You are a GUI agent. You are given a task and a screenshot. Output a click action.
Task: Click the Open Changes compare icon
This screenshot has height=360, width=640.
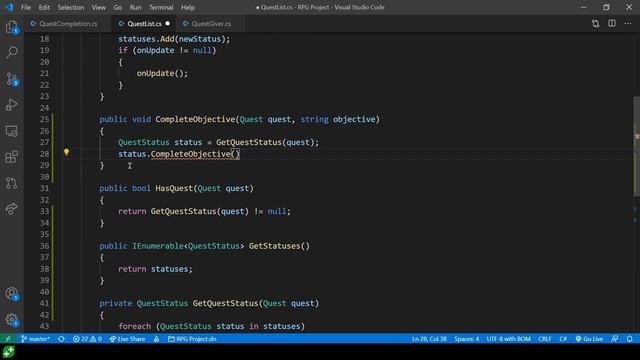[x=596, y=24]
